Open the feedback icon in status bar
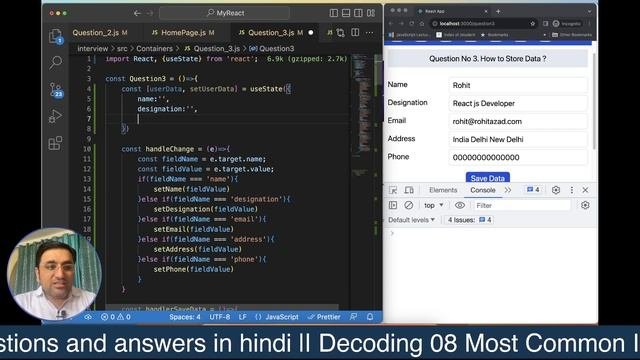 [353, 317]
